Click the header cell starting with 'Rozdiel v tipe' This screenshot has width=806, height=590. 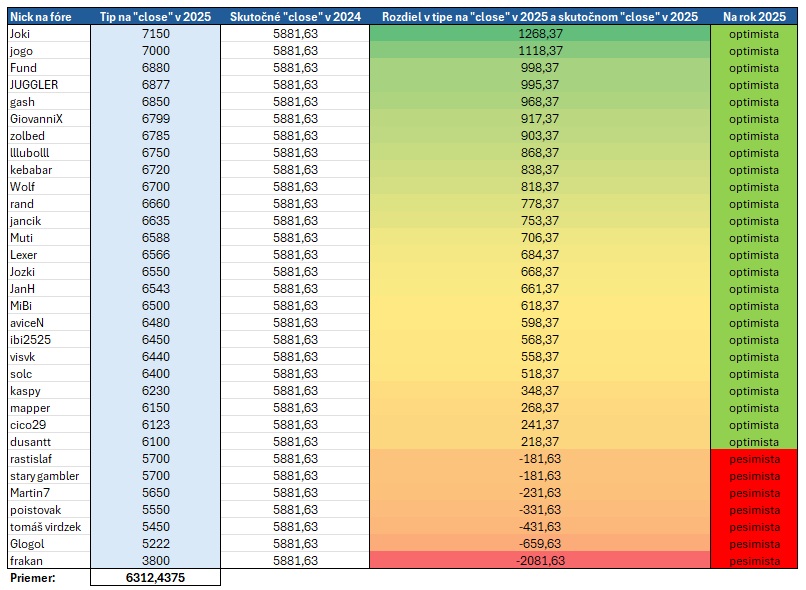pos(539,17)
